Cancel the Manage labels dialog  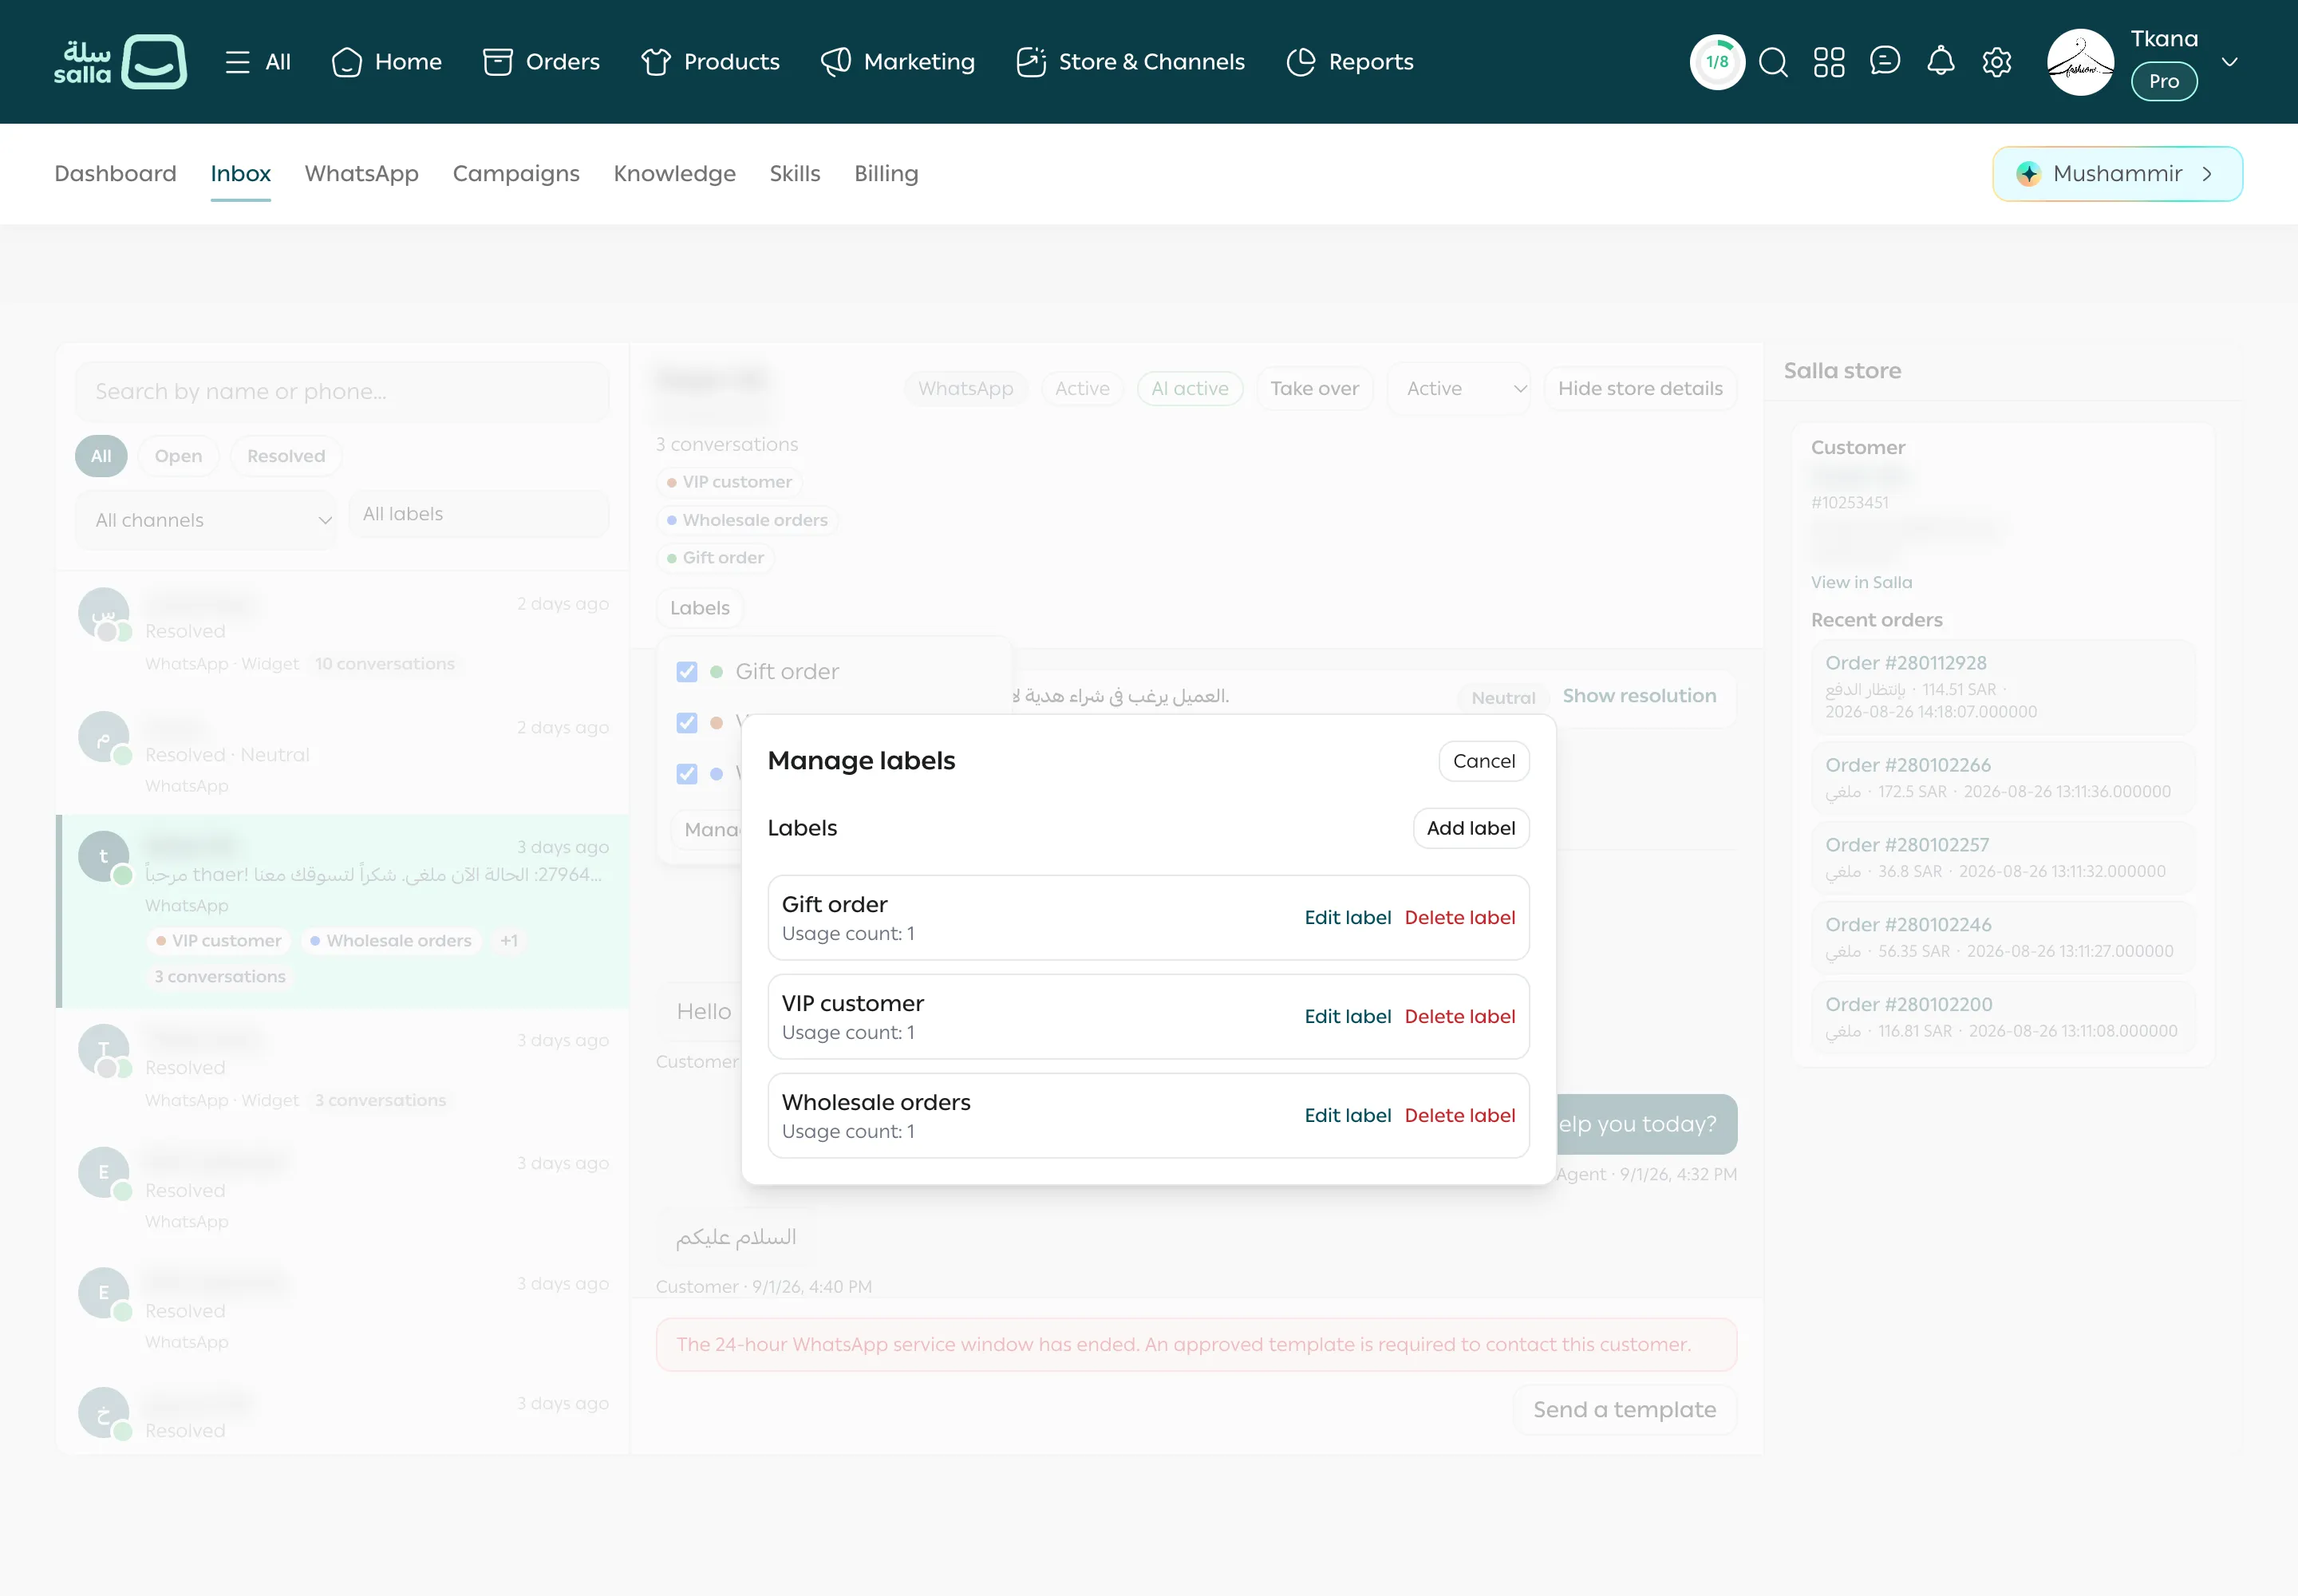[x=1484, y=762]
